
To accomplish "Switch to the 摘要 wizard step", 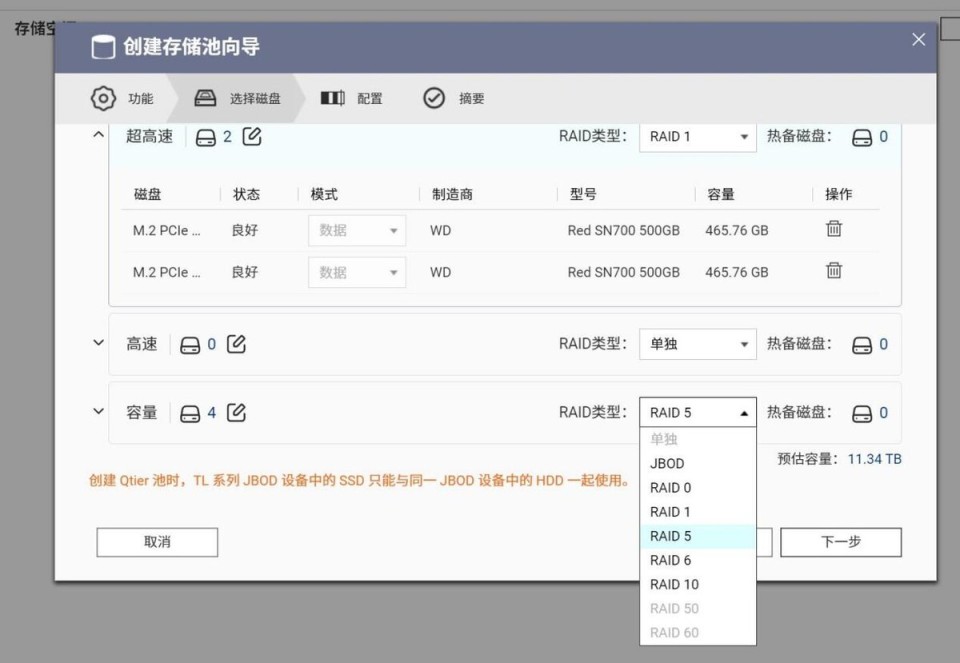I will pyautogui.click(x=461, y=97).
